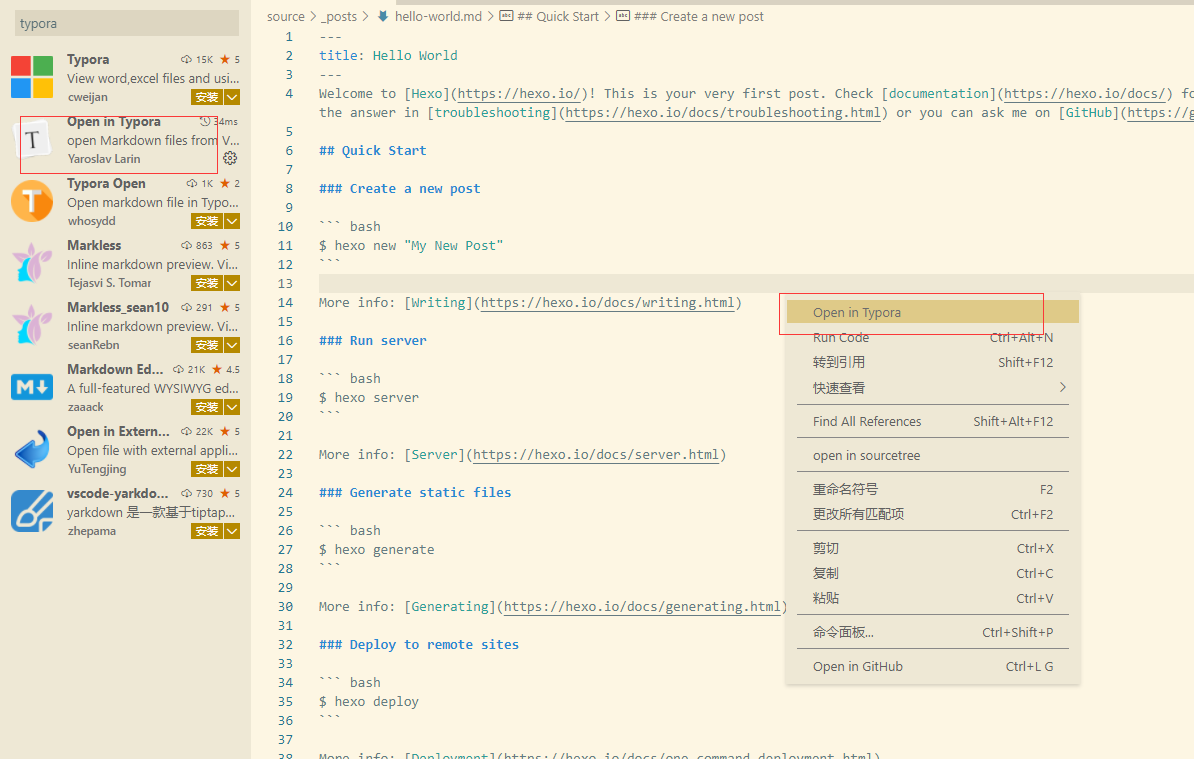Click the Open in Typora extension T icon
The height and width of the screenshot is (759, 1194).
[x=32, y=140]
